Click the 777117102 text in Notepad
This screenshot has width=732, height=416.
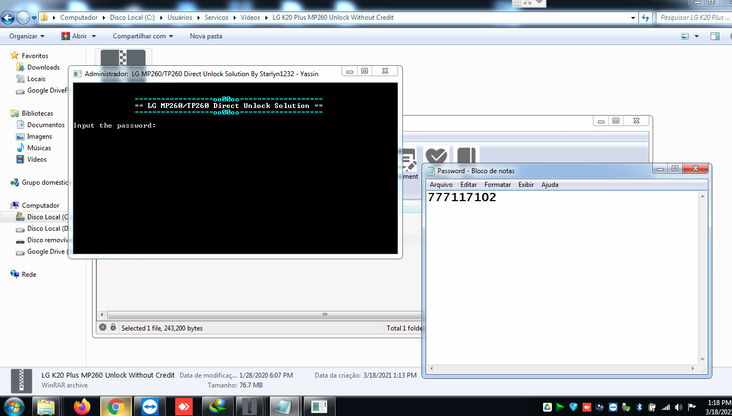pyautogui.click(x=462, y=197)
